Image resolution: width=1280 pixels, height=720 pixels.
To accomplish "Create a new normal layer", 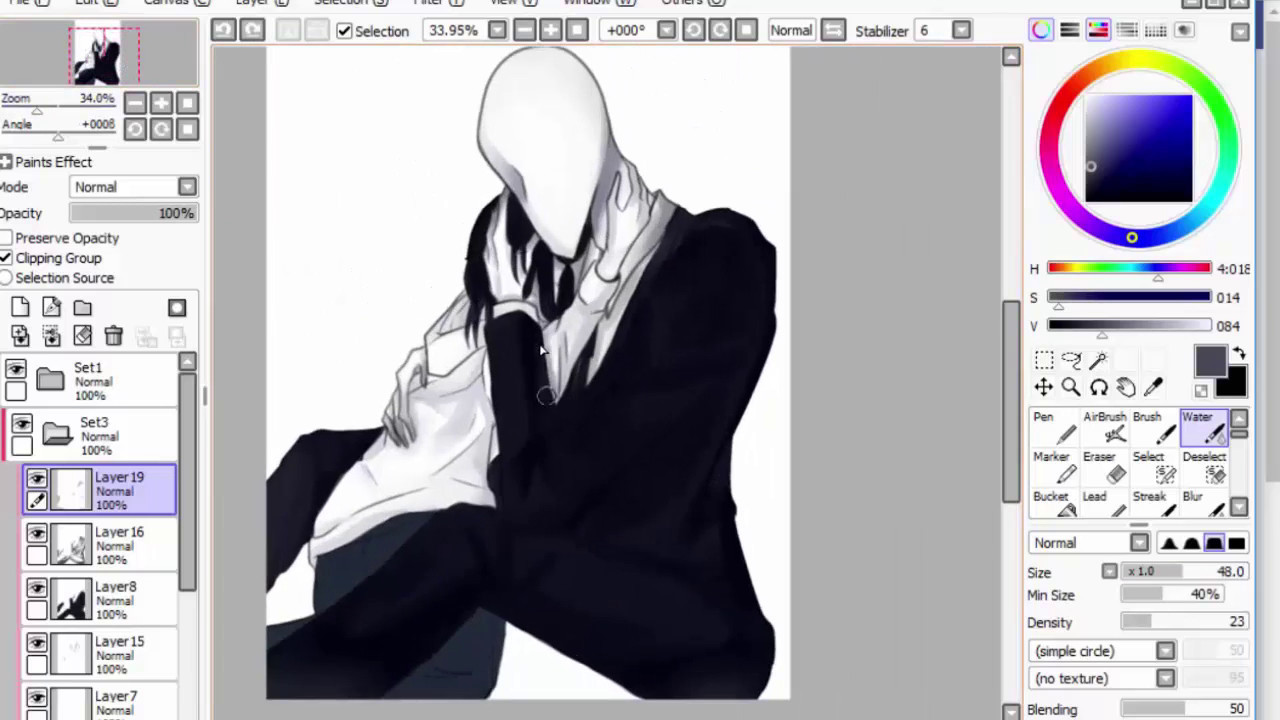I will (x=21, y=308).
